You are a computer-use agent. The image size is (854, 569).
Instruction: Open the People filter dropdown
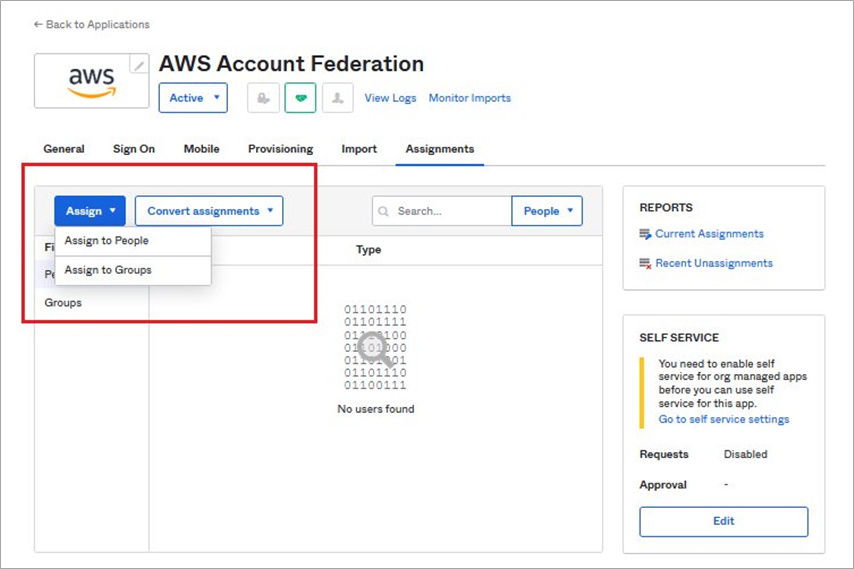click(547, 211)
